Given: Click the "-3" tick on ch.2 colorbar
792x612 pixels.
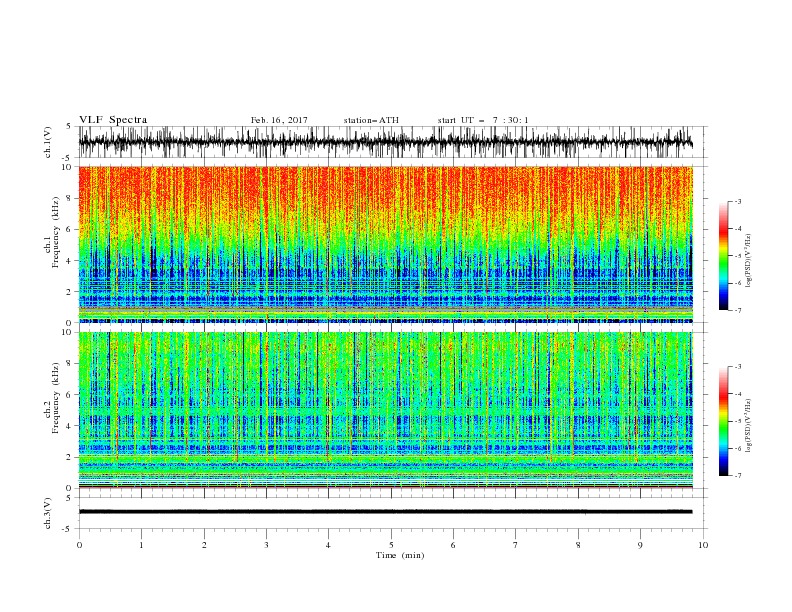Looking at the screenshot, I should pyautogui.click(x=737, y=367).
